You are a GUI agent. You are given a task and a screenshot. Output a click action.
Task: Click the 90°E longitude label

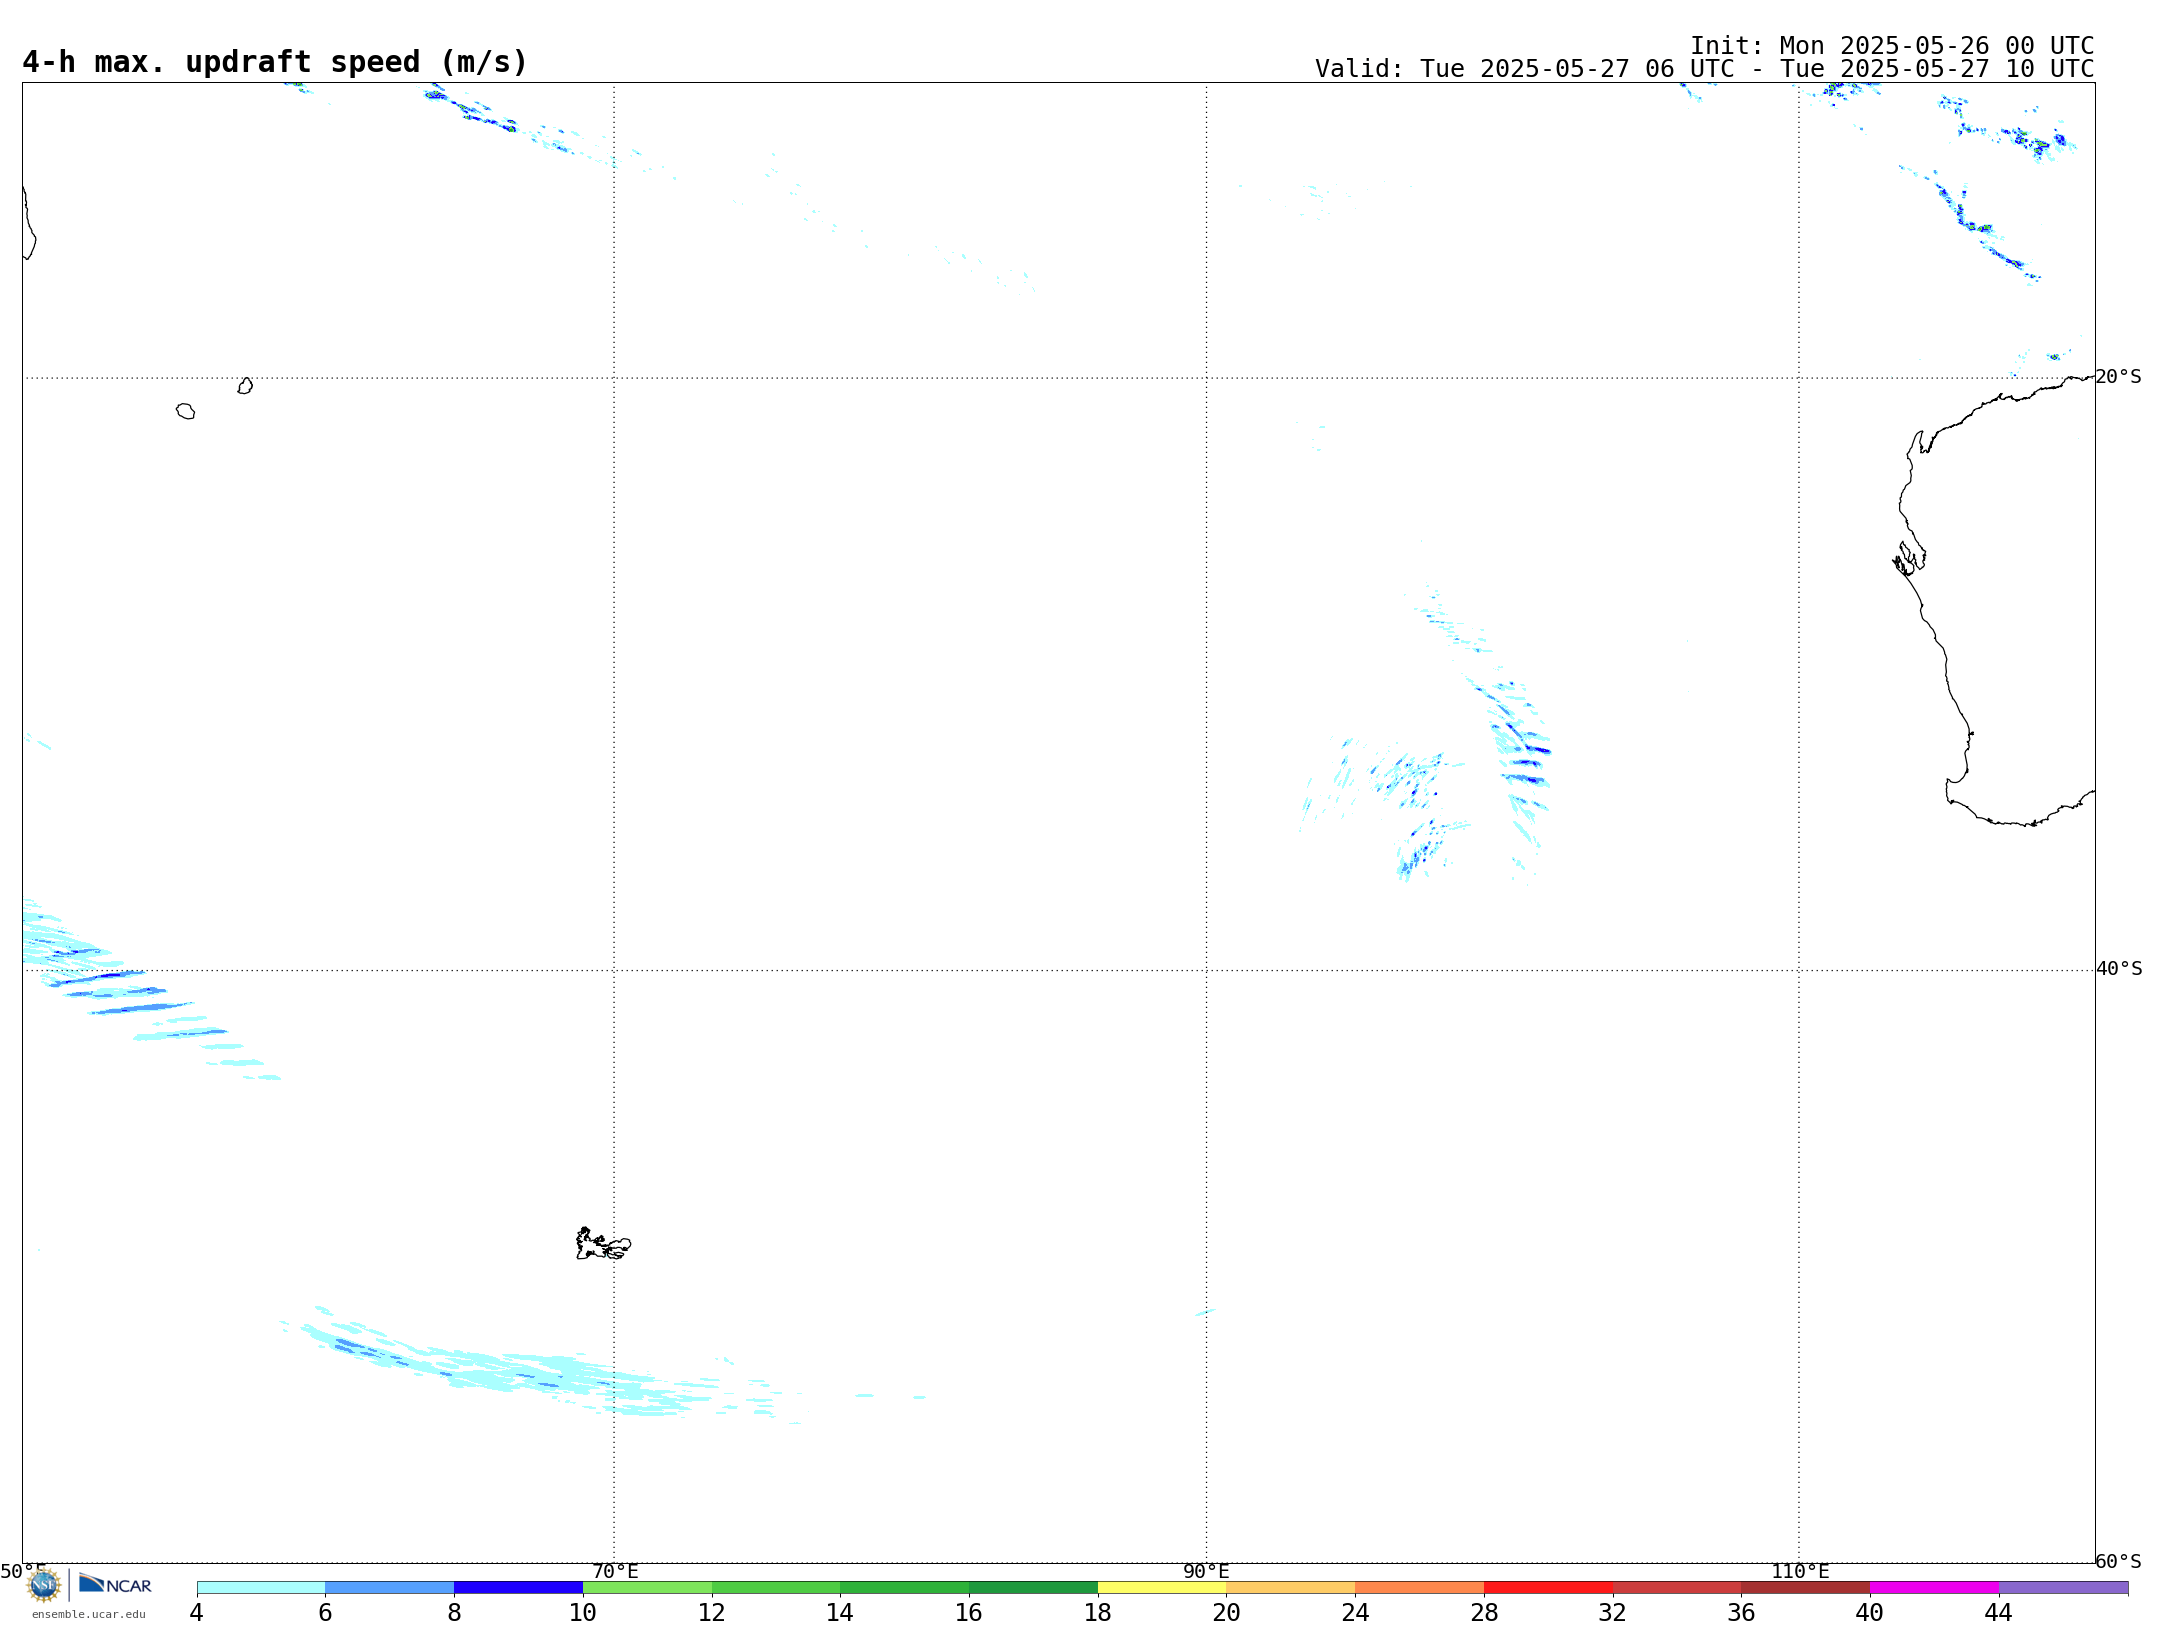point(1206,1571)
